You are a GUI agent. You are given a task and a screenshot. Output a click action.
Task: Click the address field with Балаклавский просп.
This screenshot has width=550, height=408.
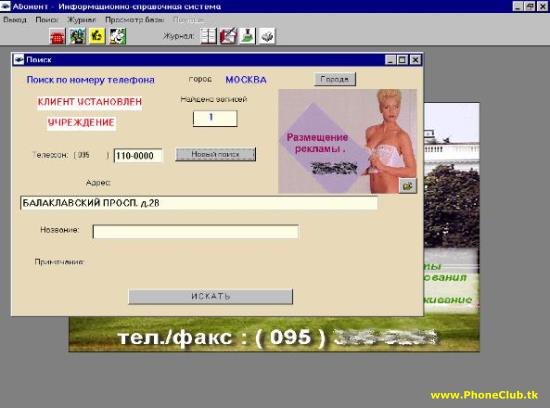[199, 203]
